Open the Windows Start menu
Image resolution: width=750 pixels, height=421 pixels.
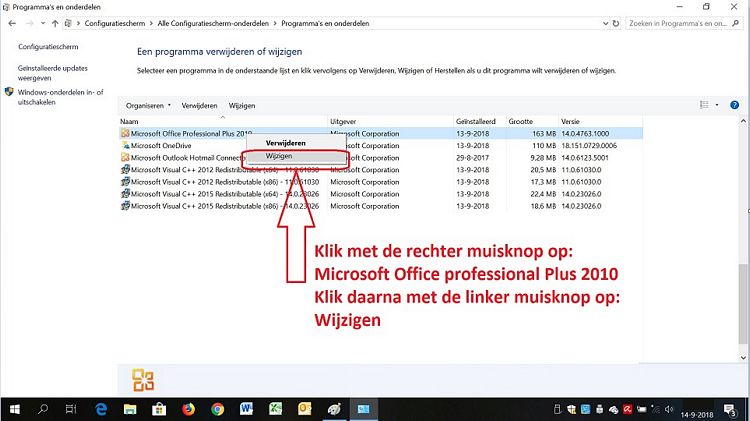(x=15, y=409)
